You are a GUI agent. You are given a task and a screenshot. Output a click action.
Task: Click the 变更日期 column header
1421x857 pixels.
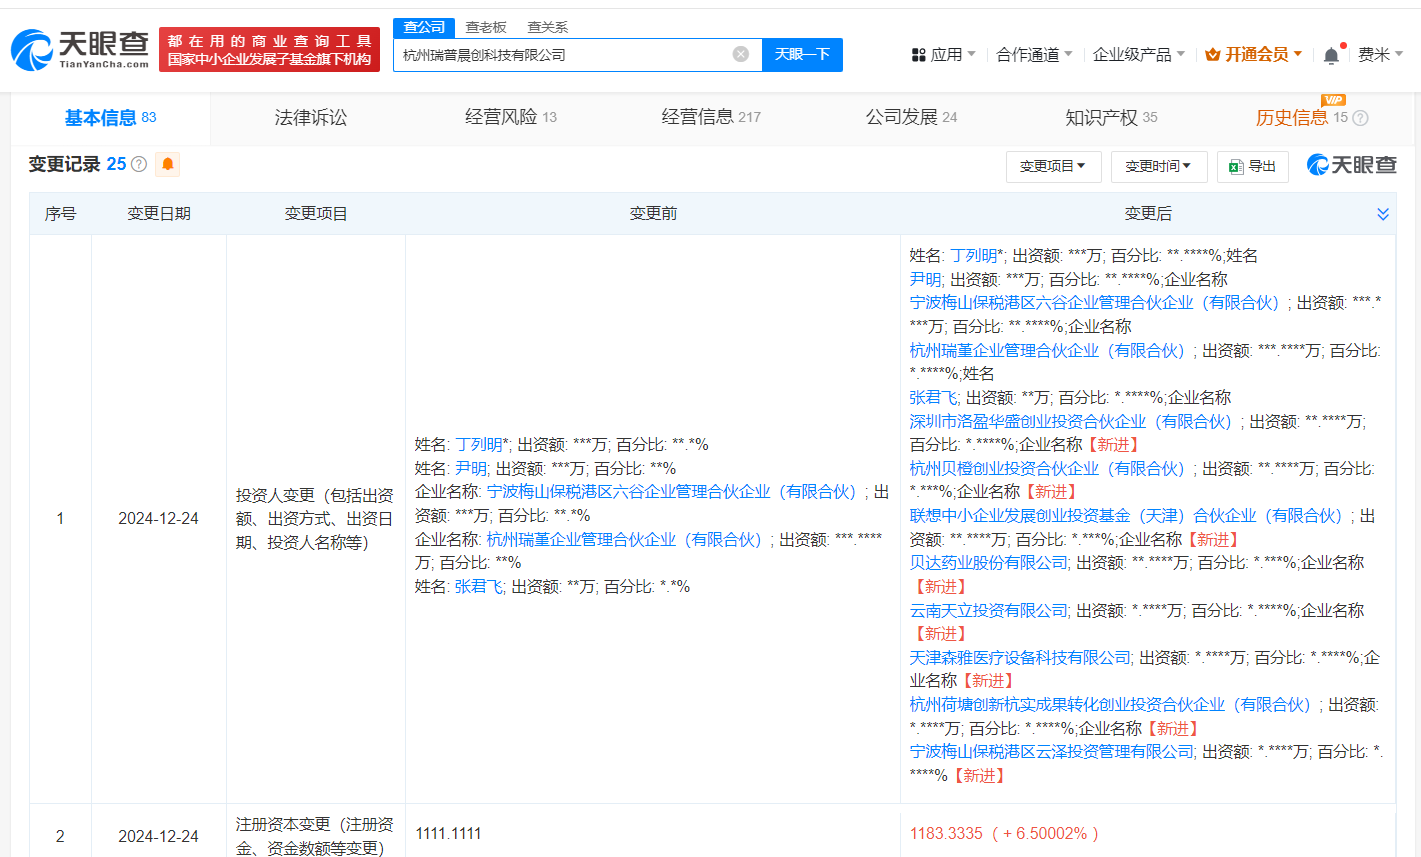coord(159,214)
